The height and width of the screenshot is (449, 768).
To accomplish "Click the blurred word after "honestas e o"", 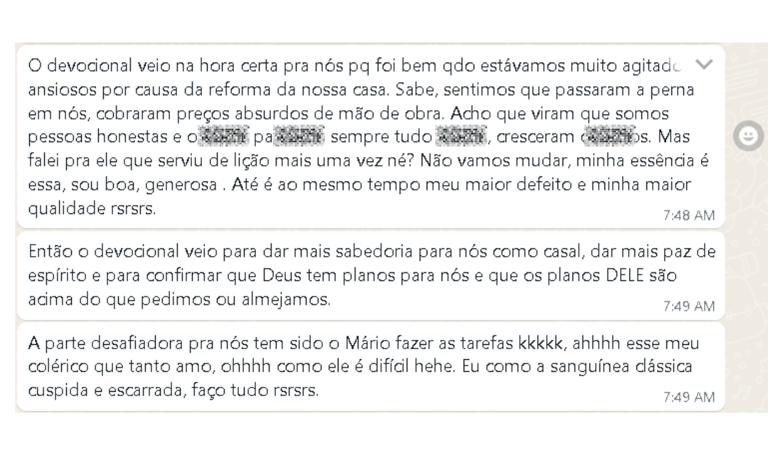I will [x=223, y=137].
